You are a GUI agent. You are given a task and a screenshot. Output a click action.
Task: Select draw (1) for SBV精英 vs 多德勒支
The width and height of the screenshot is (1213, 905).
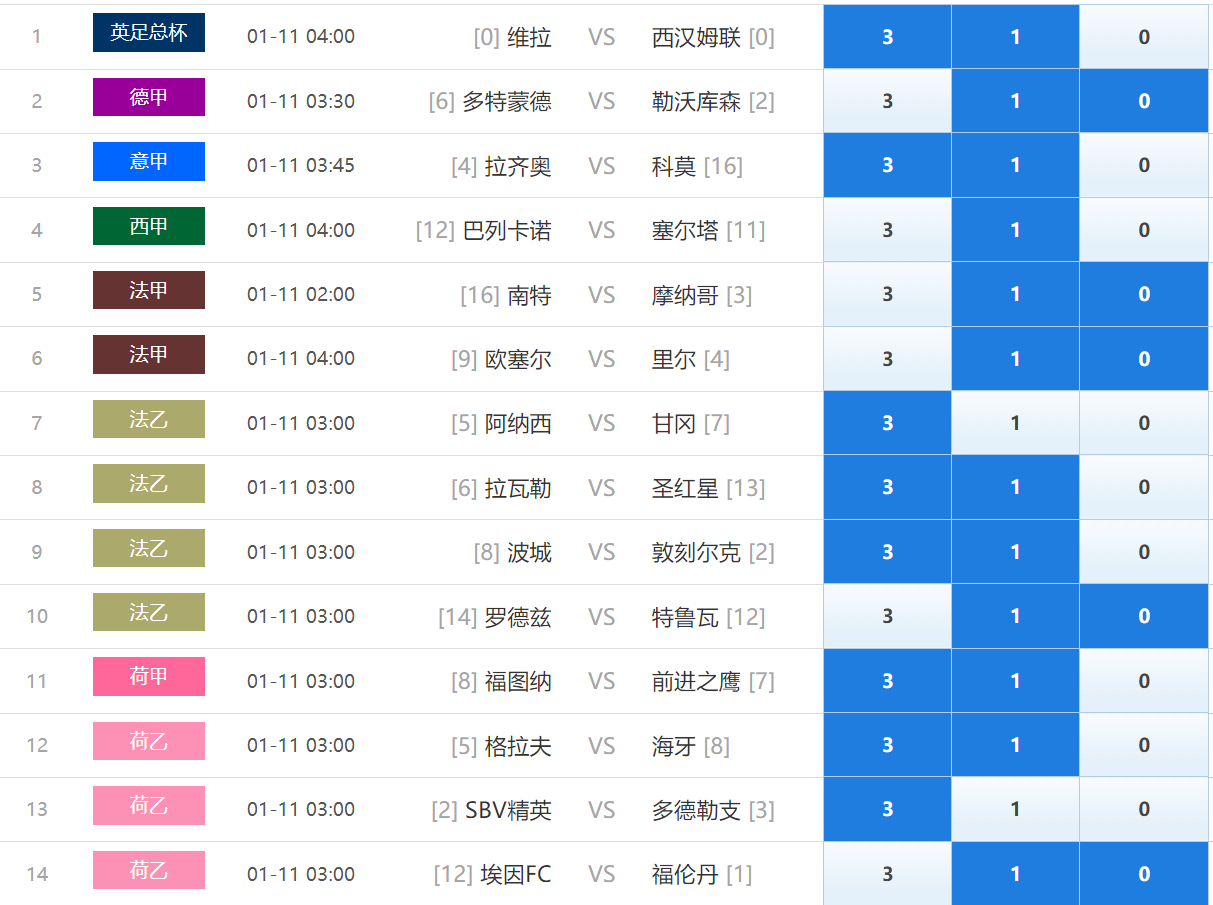tap(1015, 809)
